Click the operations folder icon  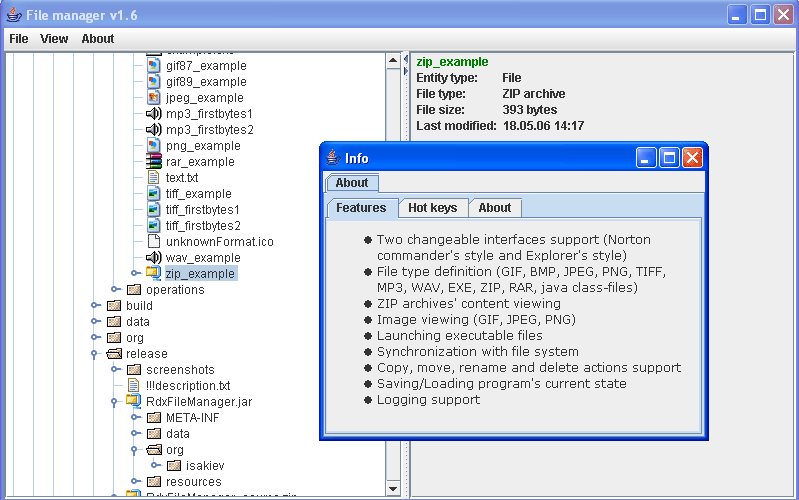[x=134, y=290]
